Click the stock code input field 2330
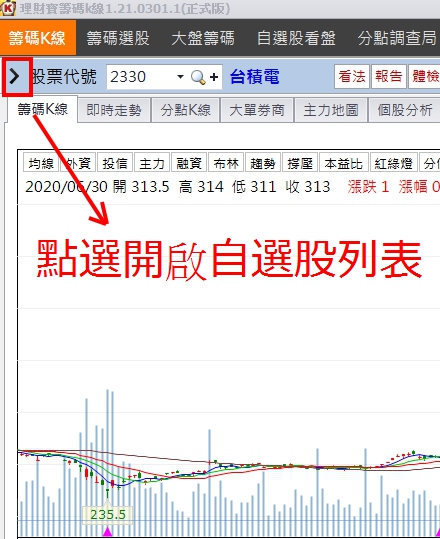Screen dimensions: 440x539 141,77
